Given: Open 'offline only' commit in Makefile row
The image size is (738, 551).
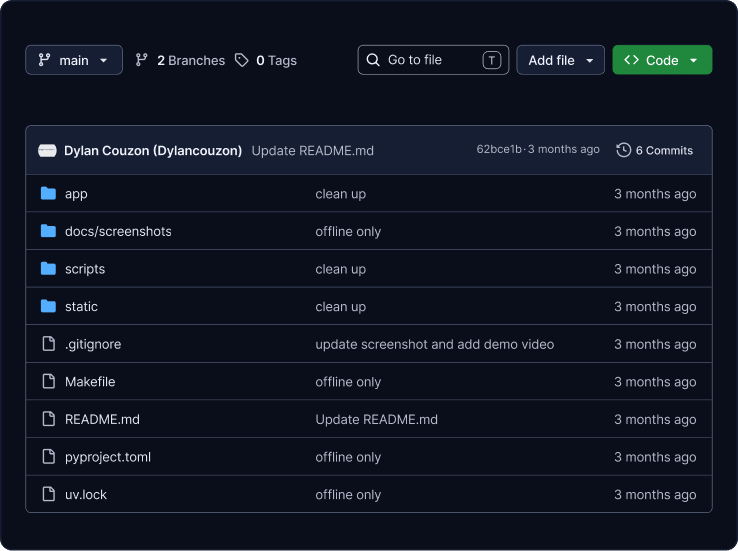Looking at the screenshot, I should click(348, 382).
